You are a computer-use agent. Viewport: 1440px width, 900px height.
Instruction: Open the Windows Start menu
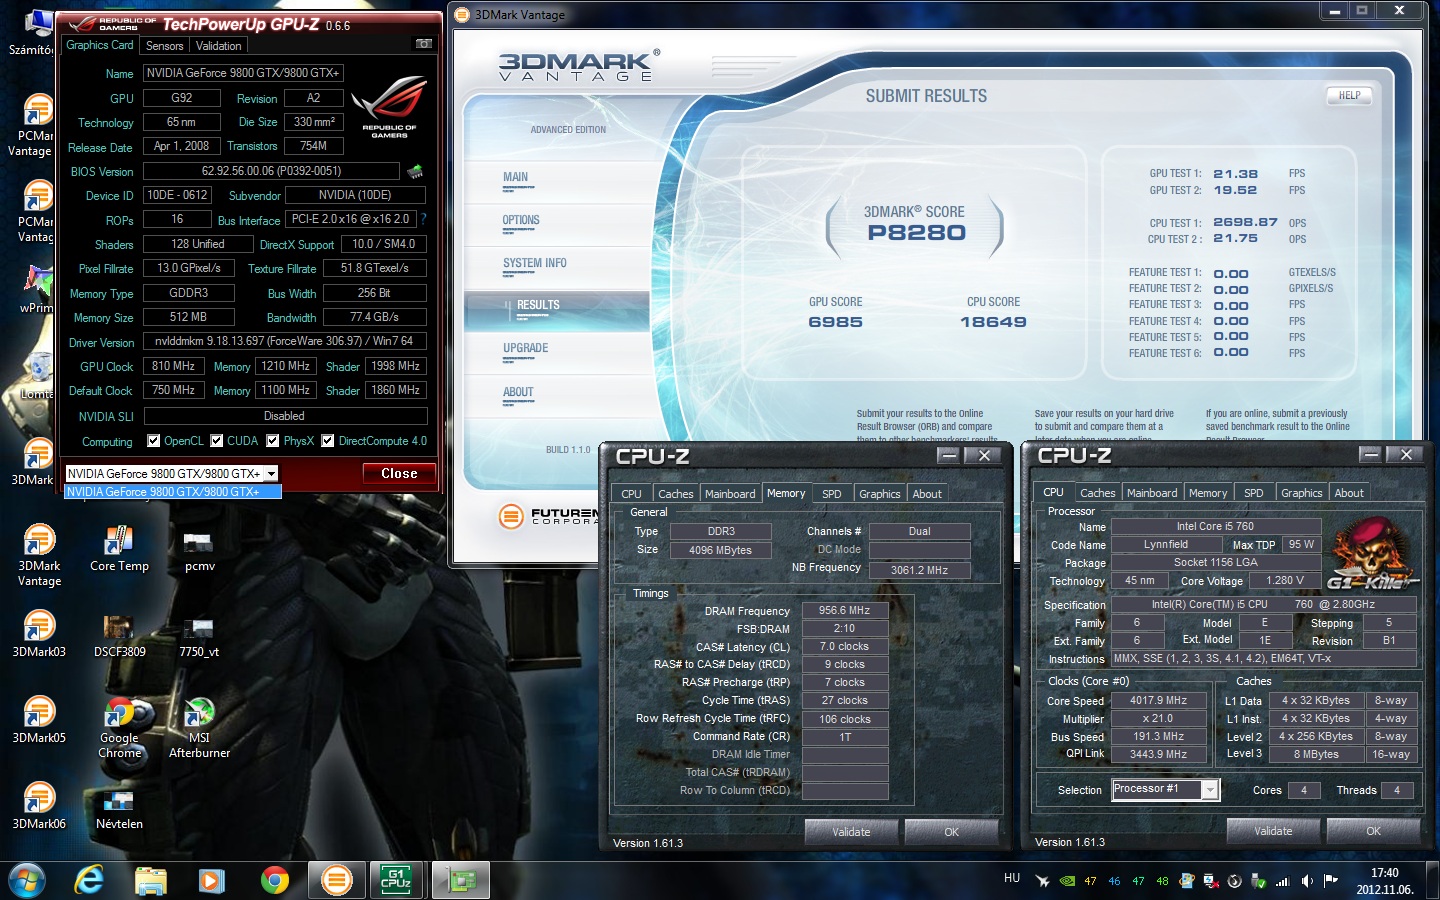click(x=26, y=880)
